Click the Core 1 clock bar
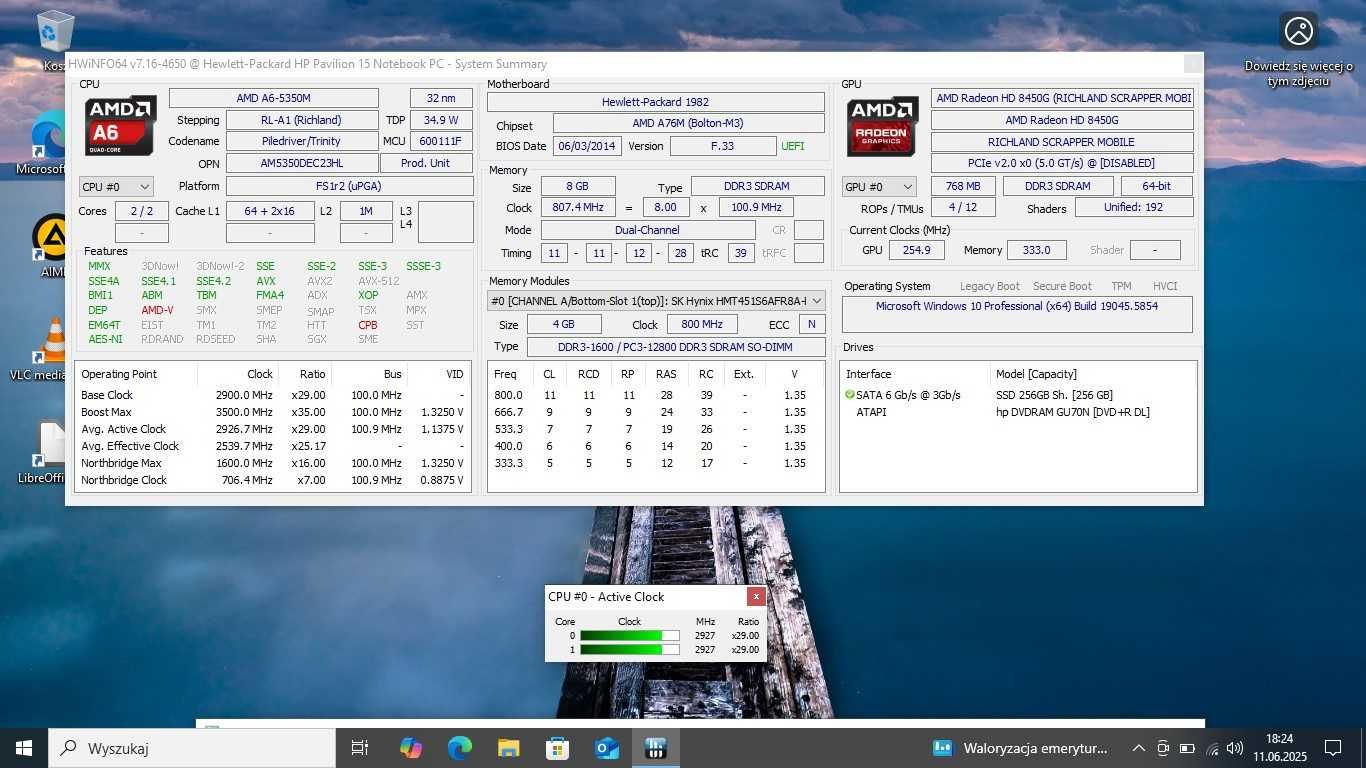1366x768 pixels. pyautogui.click(x=629, y=649)
